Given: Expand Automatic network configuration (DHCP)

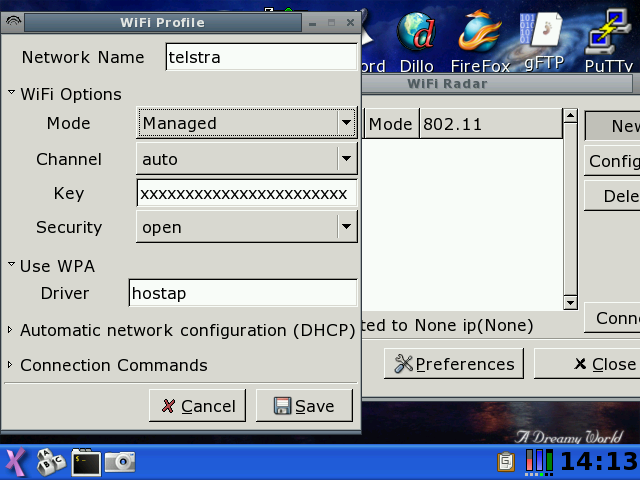Looking at the screenshot, I should click(12, 330).
